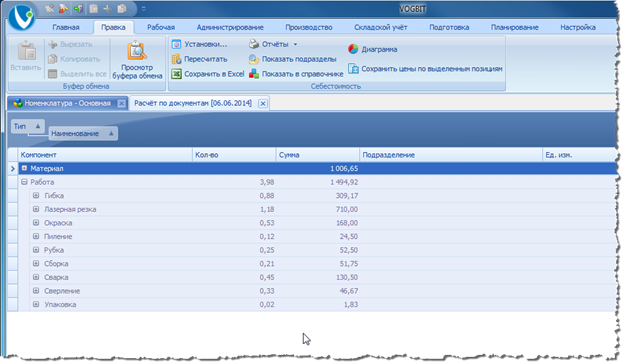
Task: Expand the Сверление row
Action: [x=36, y=291]
